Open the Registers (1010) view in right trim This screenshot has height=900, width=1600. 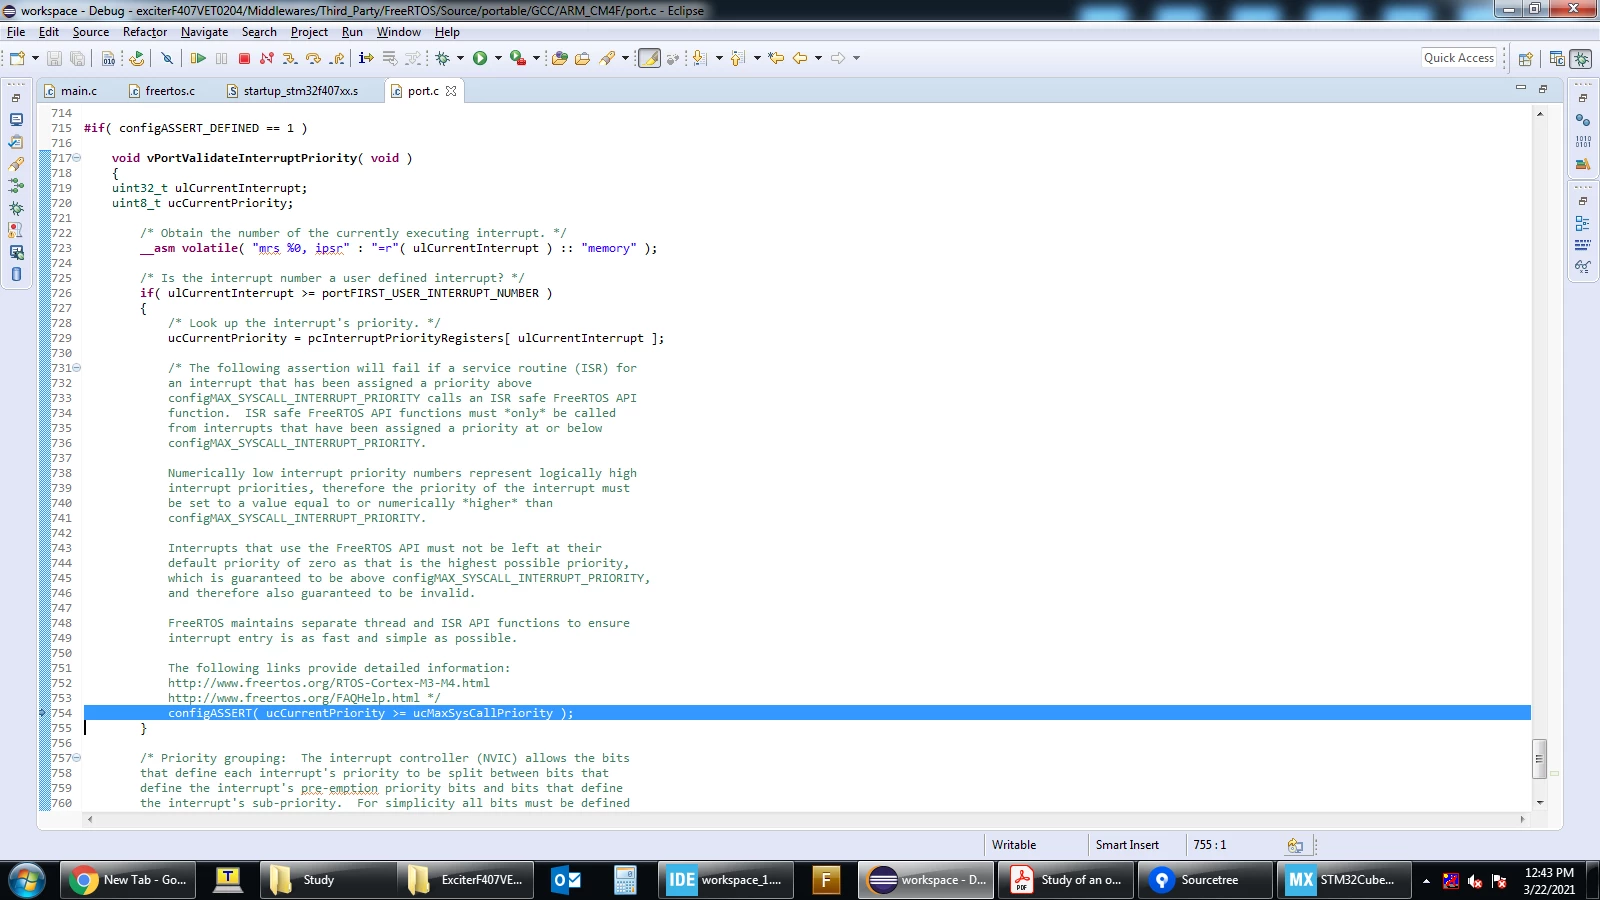[1582, 142]
